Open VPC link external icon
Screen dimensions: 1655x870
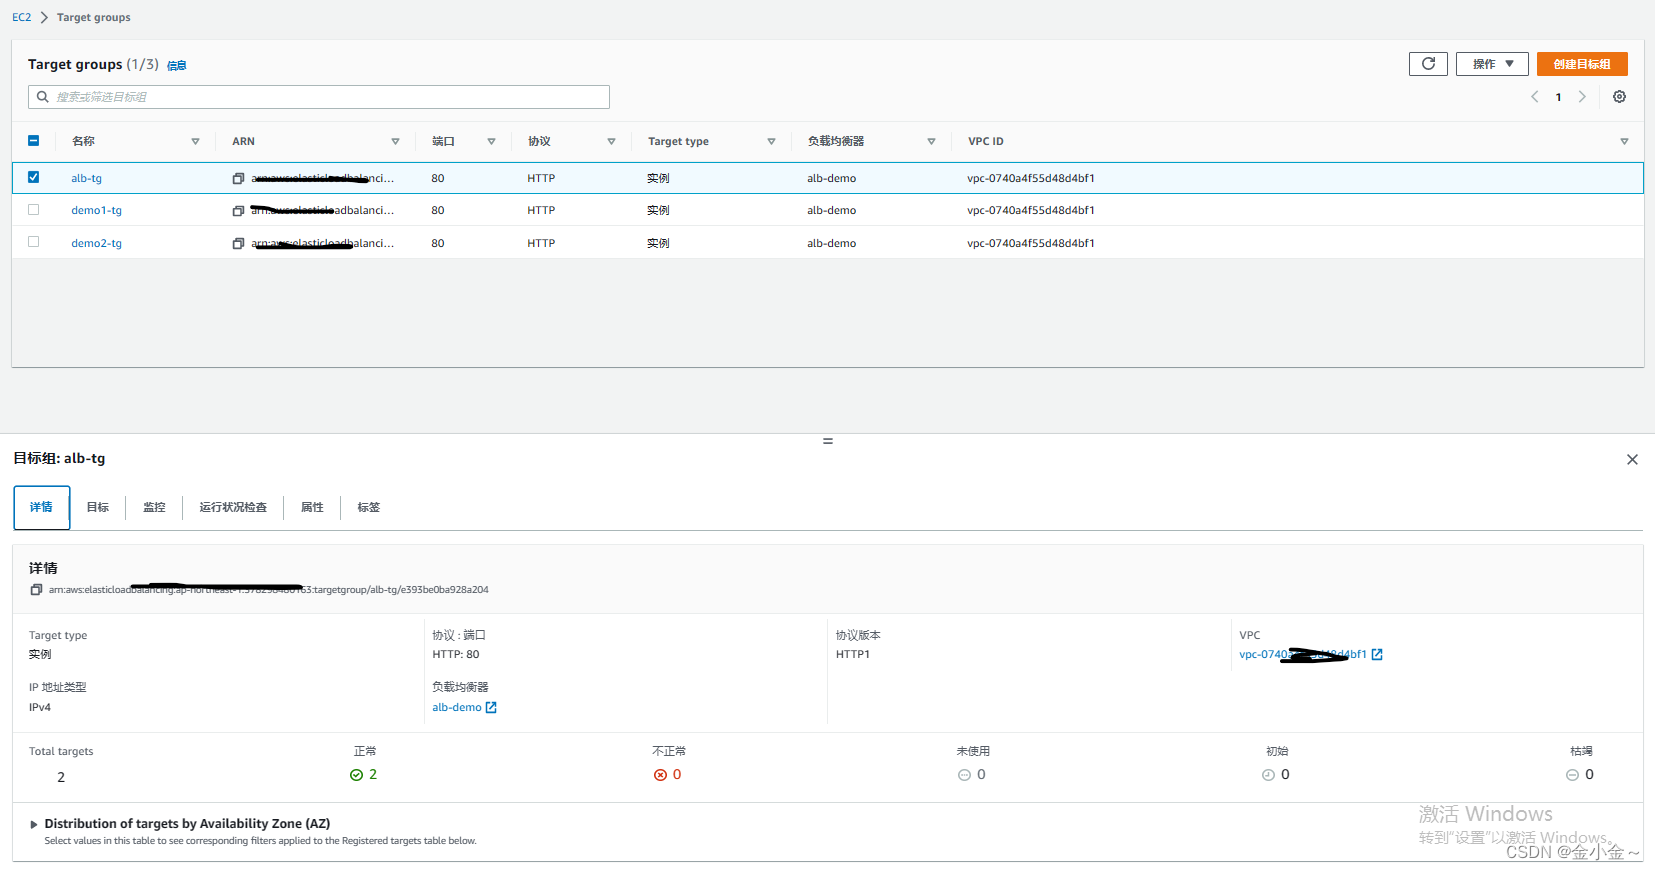(1377, 655)
